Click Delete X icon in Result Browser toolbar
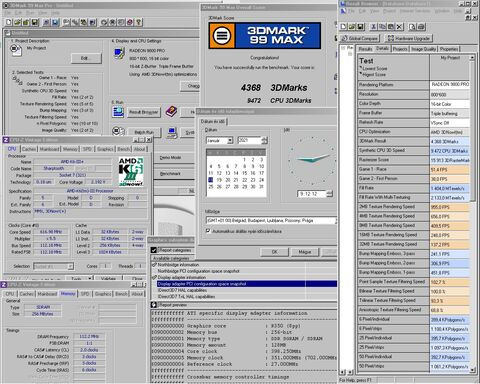The image size is (480, 384). (399, 27)
